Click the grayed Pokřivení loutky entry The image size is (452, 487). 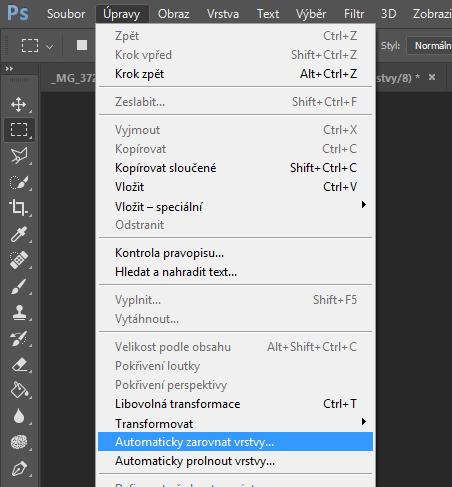(x=235, y=366)
